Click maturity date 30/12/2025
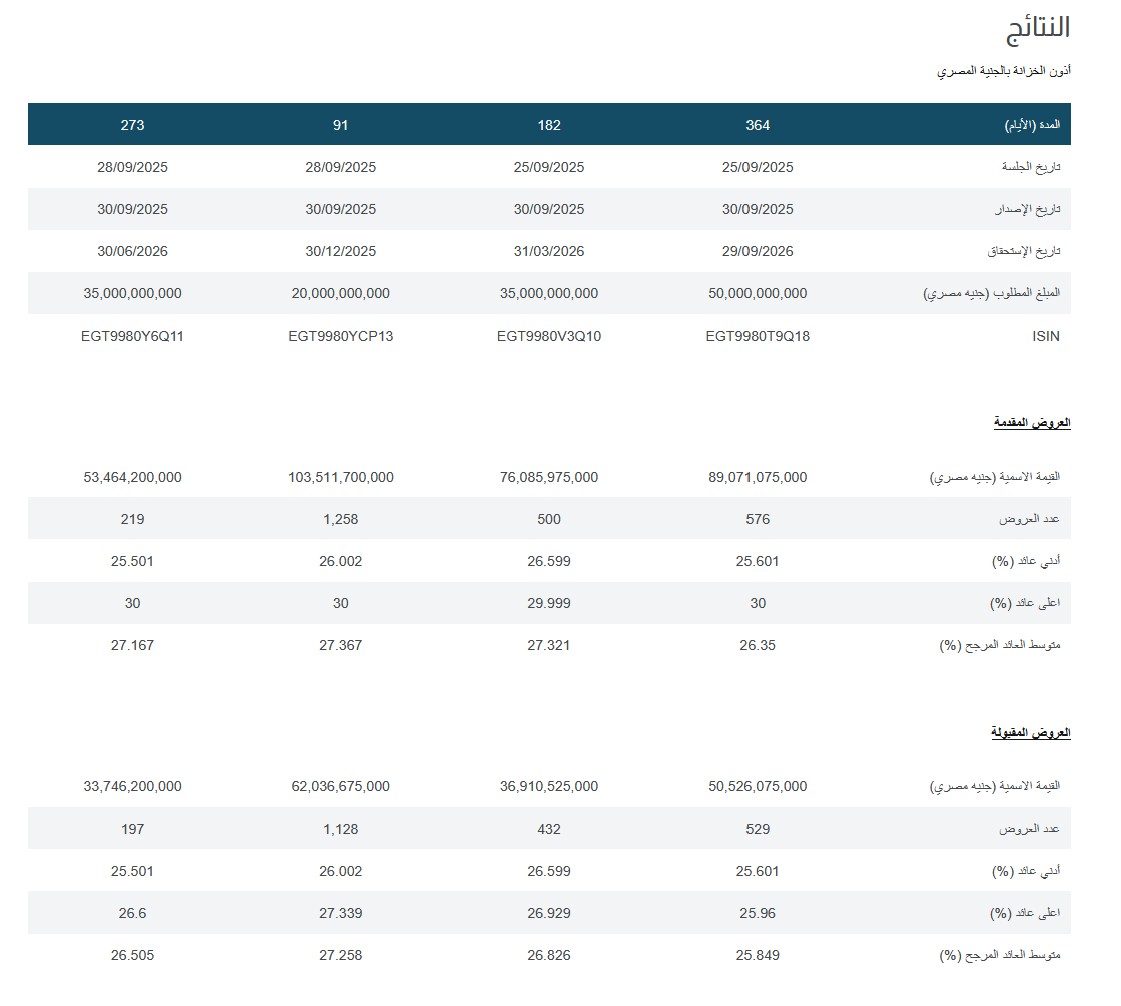This screenshot has width=1121, height=1006. [340, 252]
